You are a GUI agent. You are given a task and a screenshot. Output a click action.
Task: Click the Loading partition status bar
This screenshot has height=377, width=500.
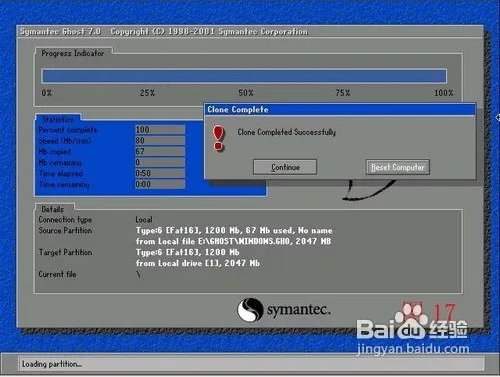click(252, 364)
